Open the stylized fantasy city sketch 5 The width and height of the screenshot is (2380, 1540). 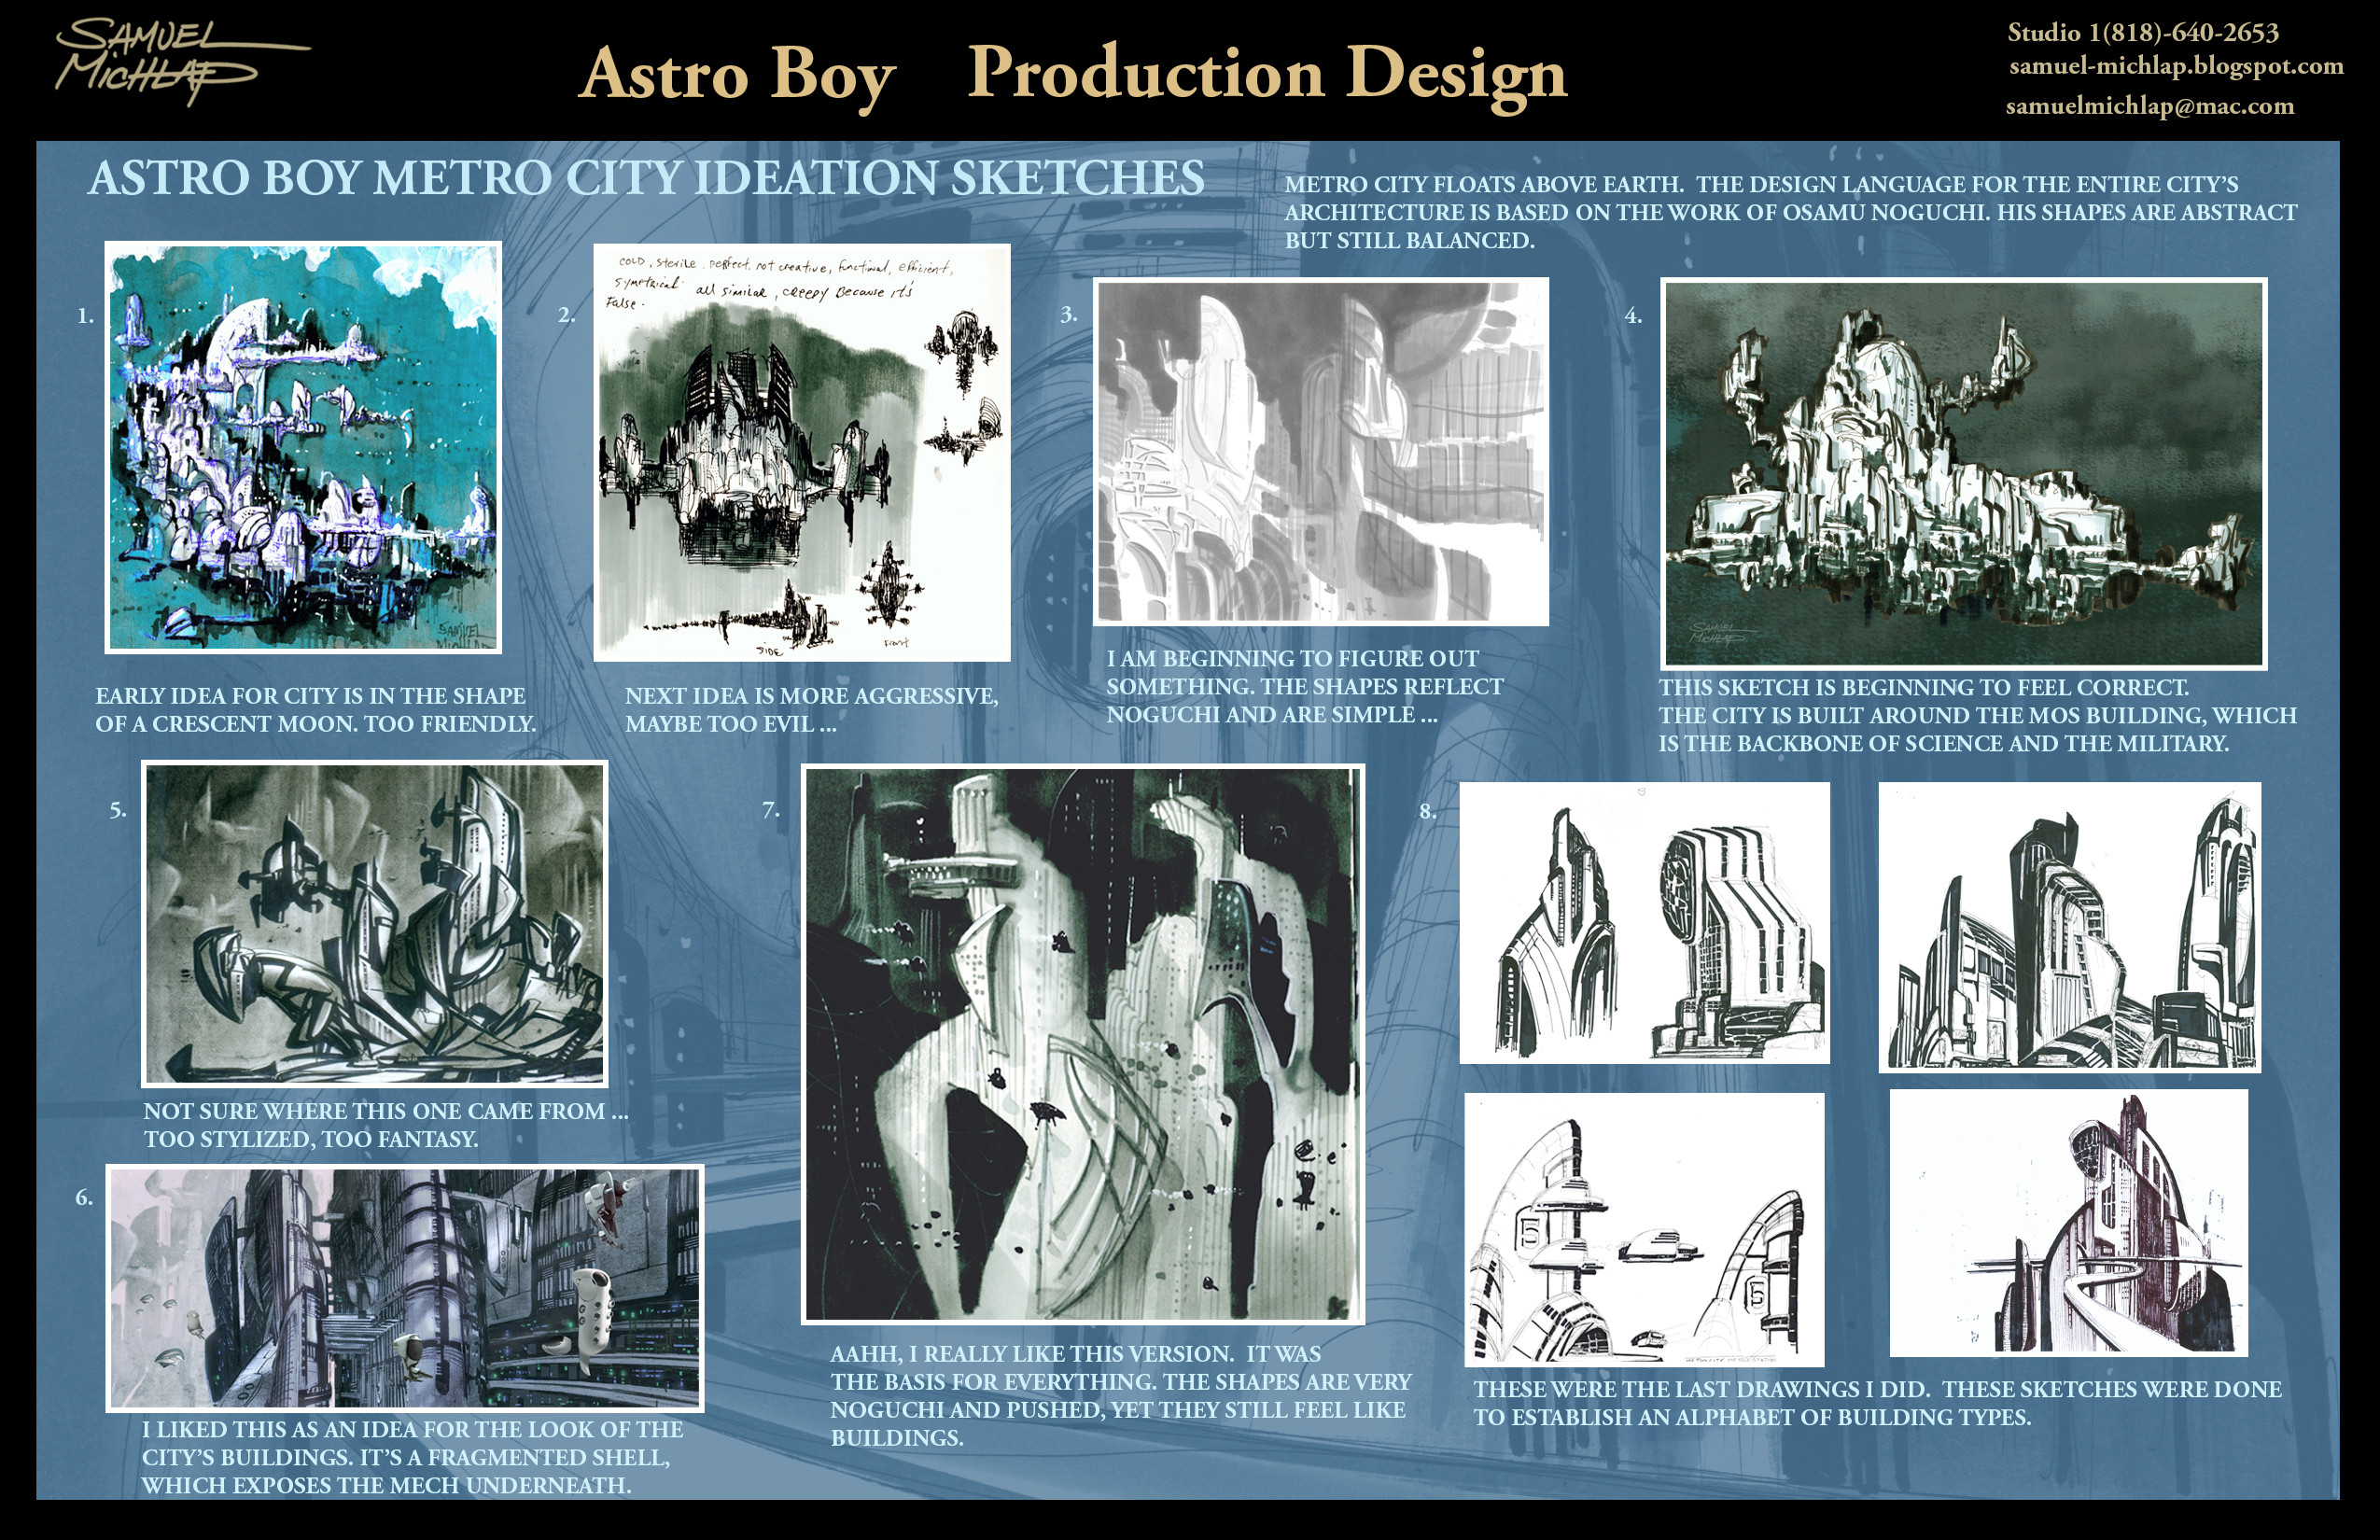[374, 923]
